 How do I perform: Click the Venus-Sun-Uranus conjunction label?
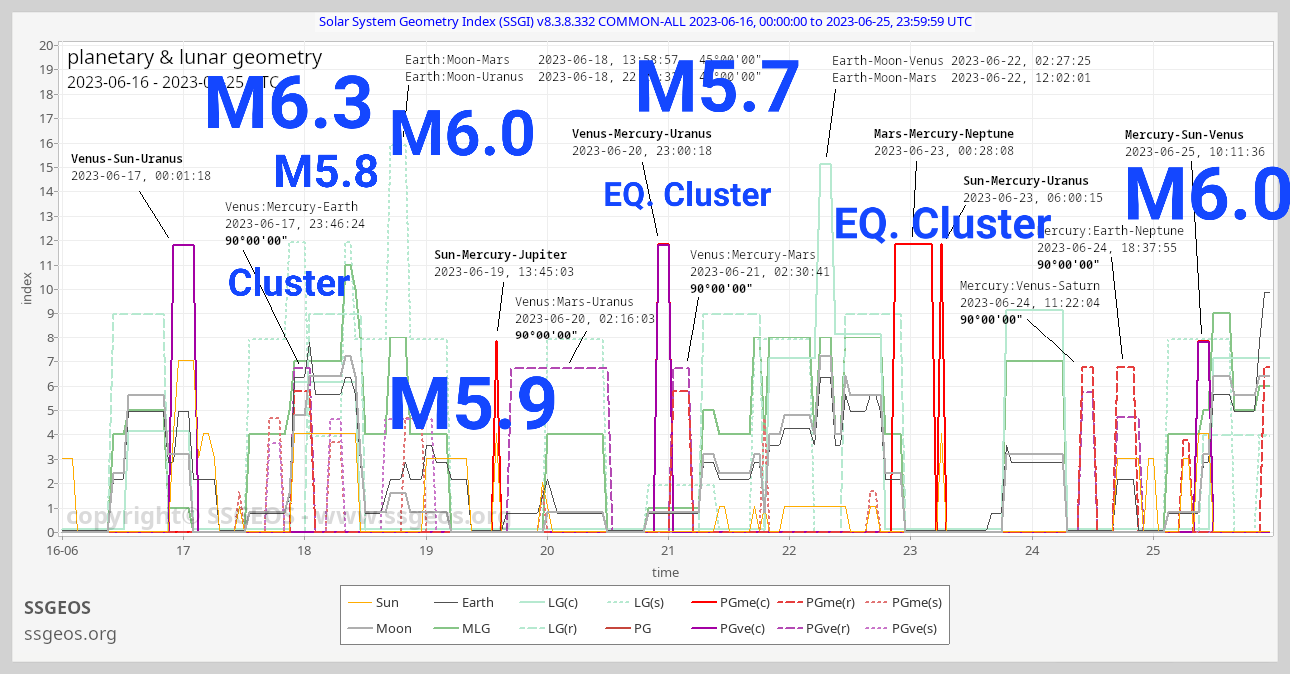point(127,159)
